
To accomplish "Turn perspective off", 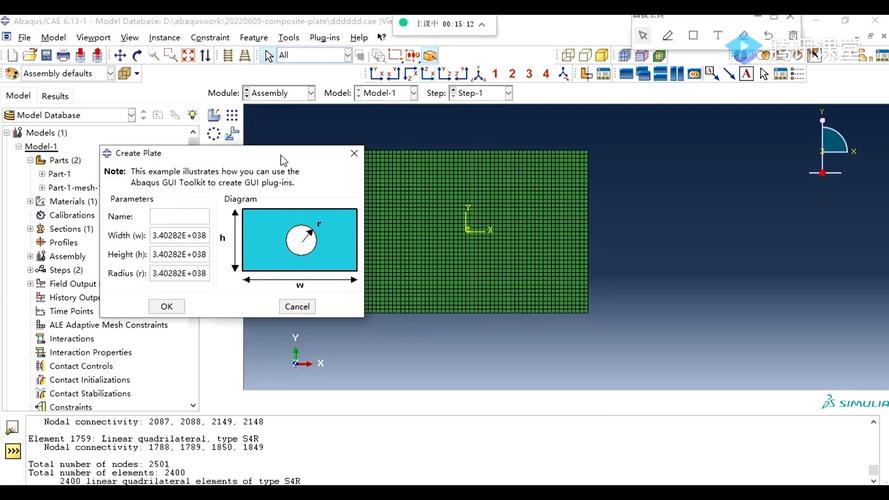I will click(x=228, y=56).
